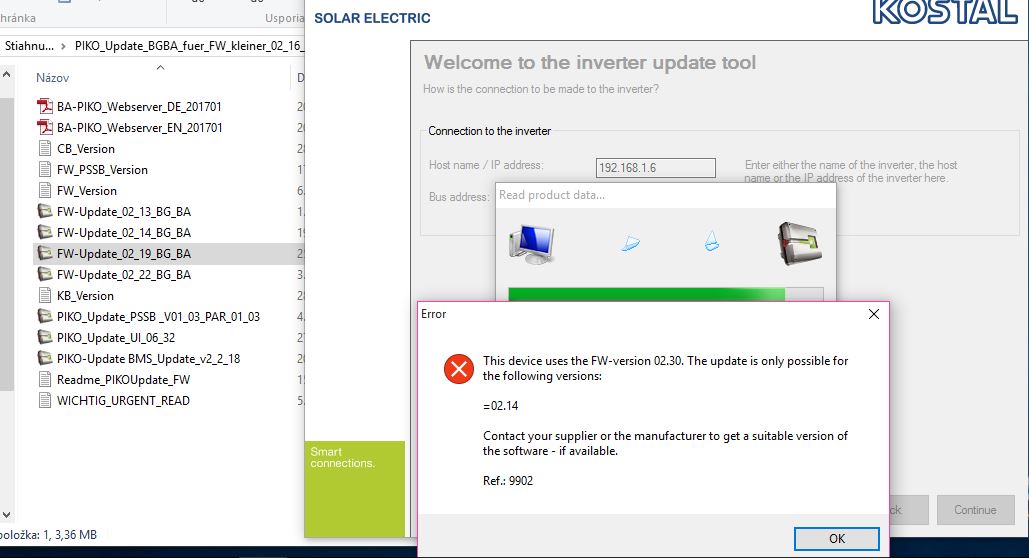Click the icon of FW-Update_02_14_BG_BA
The image size is (1029, 558).
click(45, 232)
